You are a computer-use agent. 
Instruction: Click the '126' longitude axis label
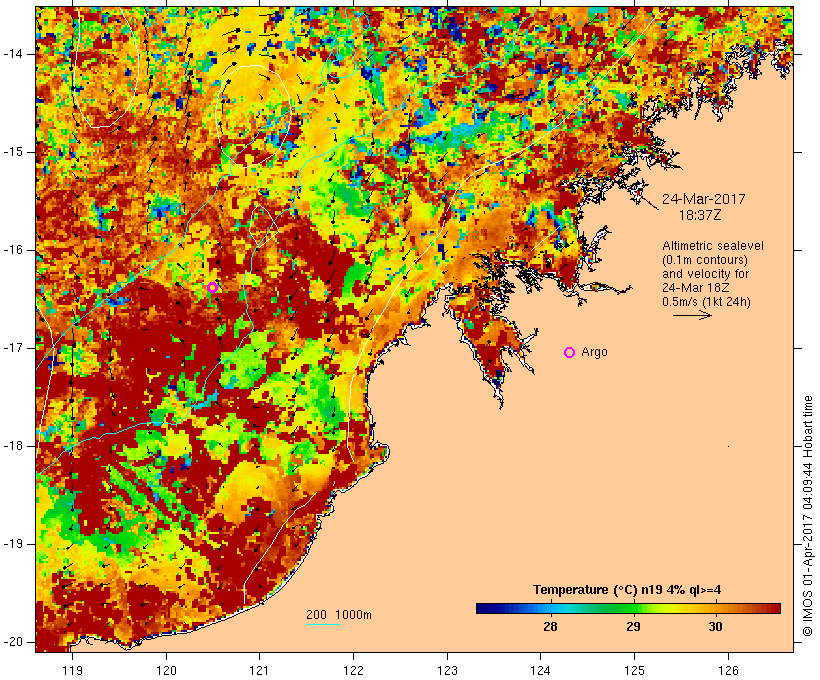[728, 670]
